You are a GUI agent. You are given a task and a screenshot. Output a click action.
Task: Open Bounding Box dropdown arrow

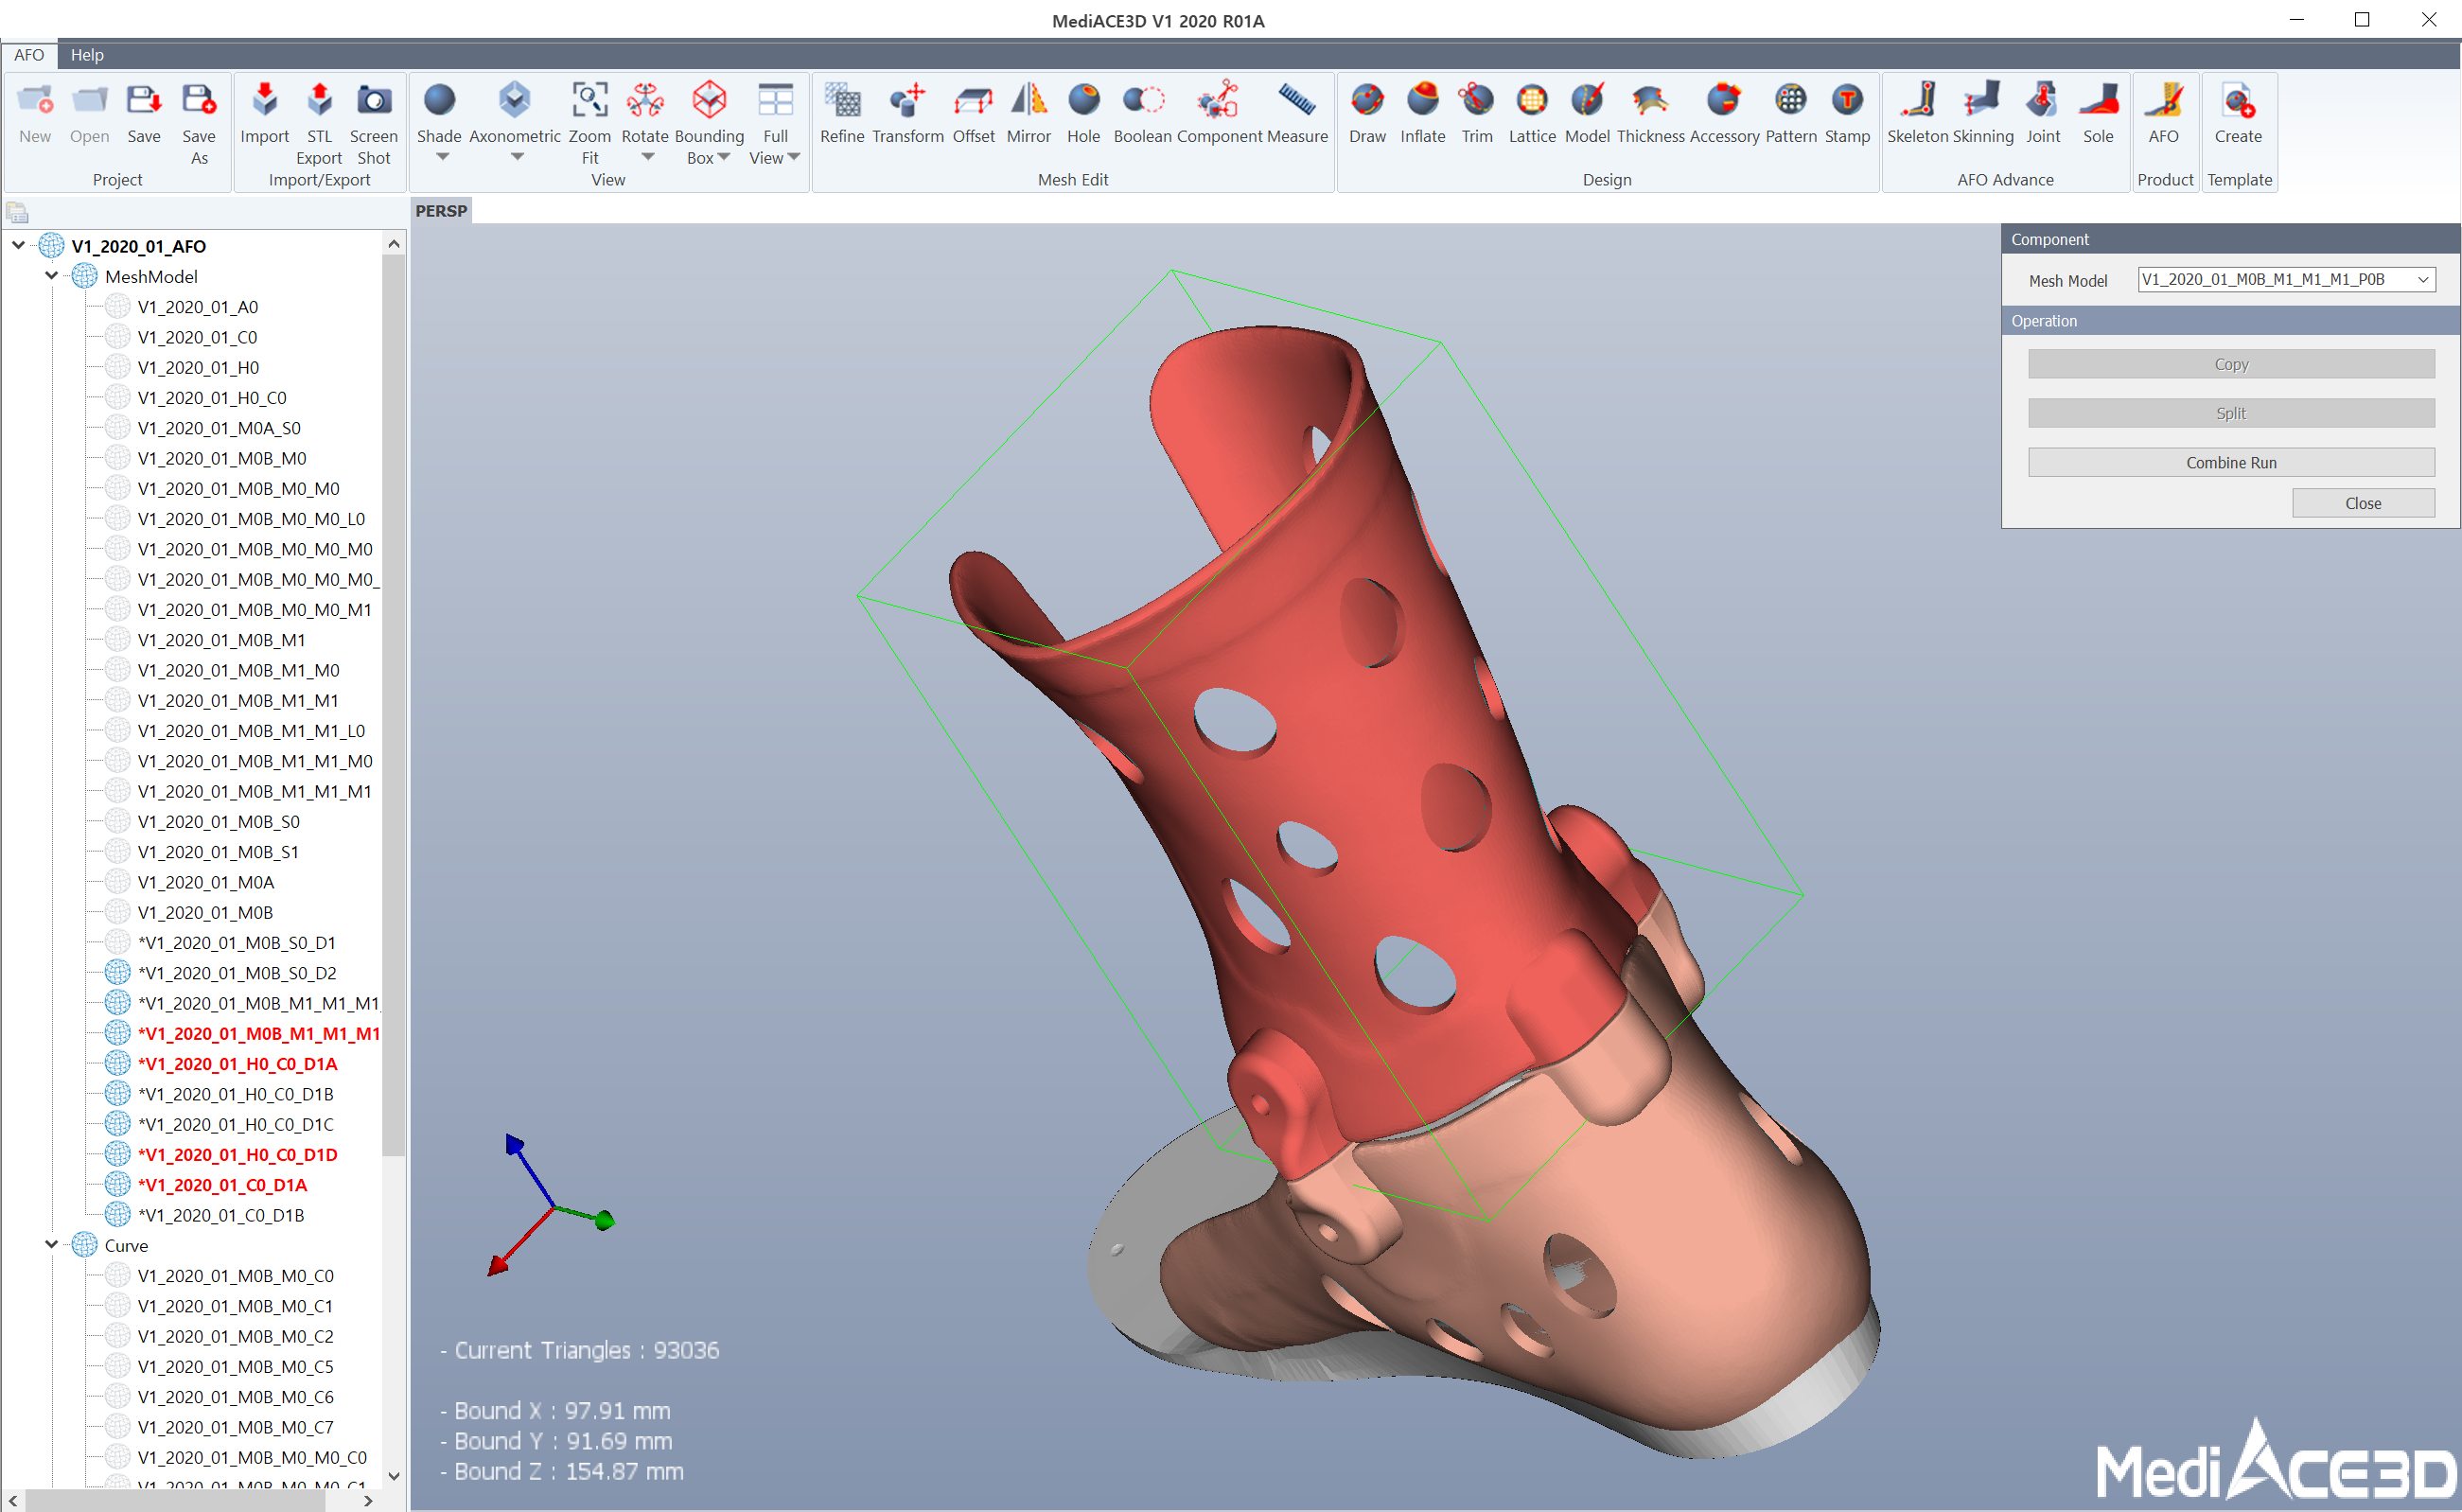tap(724, 157)
